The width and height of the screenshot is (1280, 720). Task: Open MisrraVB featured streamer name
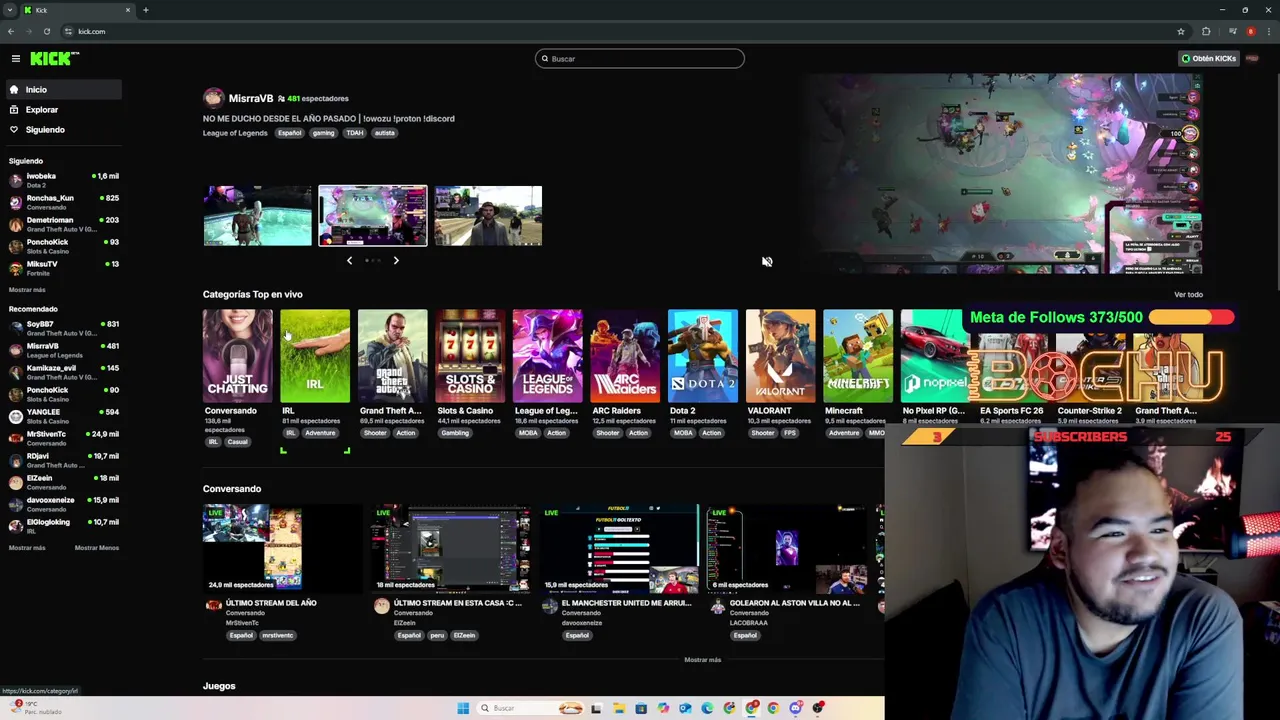250,98
